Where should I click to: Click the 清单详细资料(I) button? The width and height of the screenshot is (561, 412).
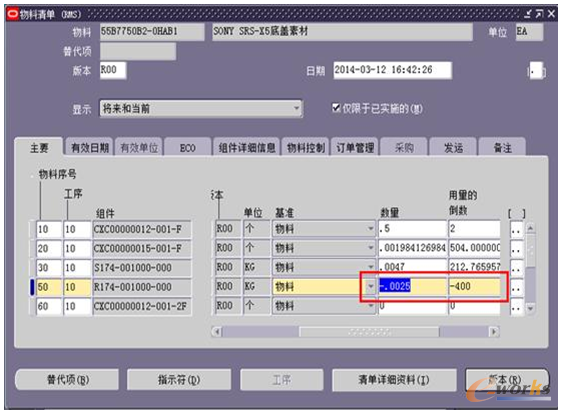pos(394,380)
